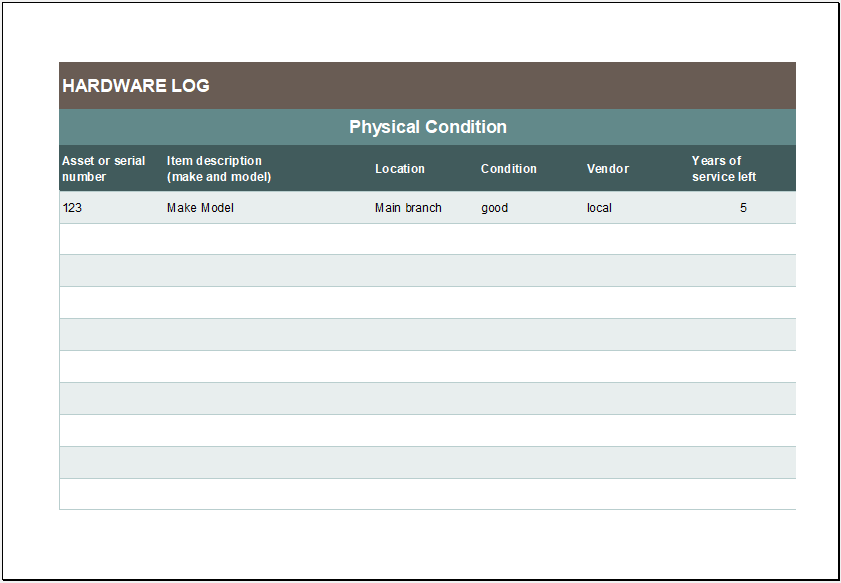Image resolution: width=841 pixels, height=583 pixels.
Task: Click the Vendor column header
Action: coord(608,168)
